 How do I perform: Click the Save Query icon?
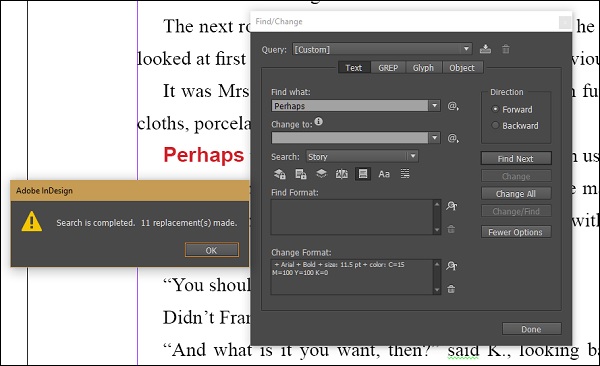click(x=485, y=49)
